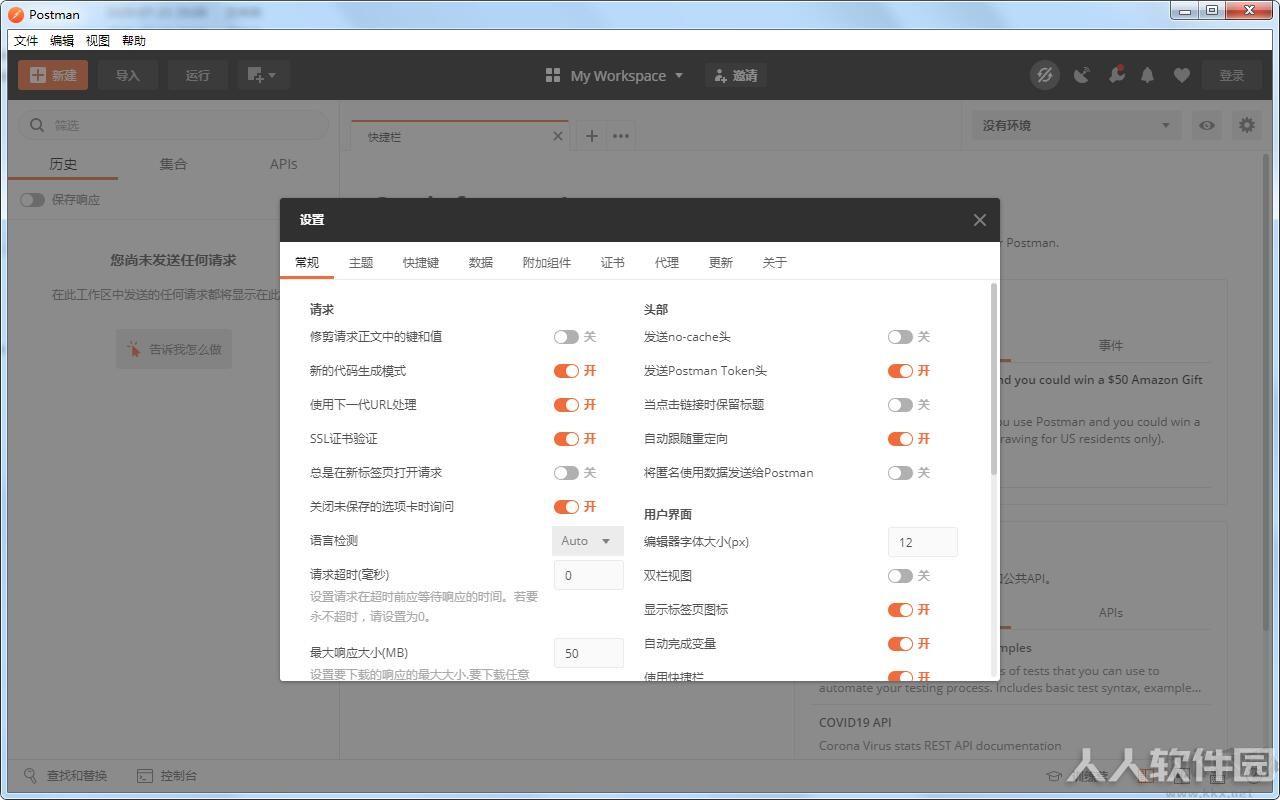Open the 帮助 menu

click(x=134, y=41)
